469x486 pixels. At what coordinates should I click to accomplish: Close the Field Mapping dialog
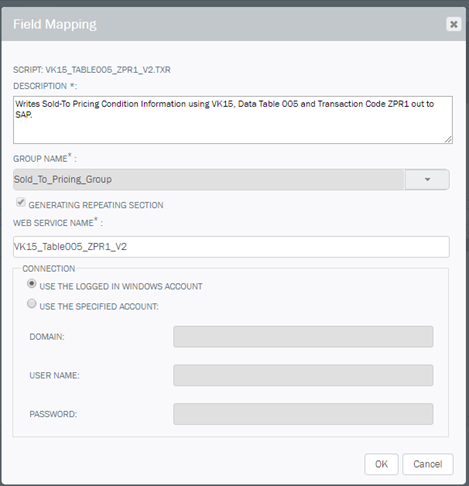(454, 24)
